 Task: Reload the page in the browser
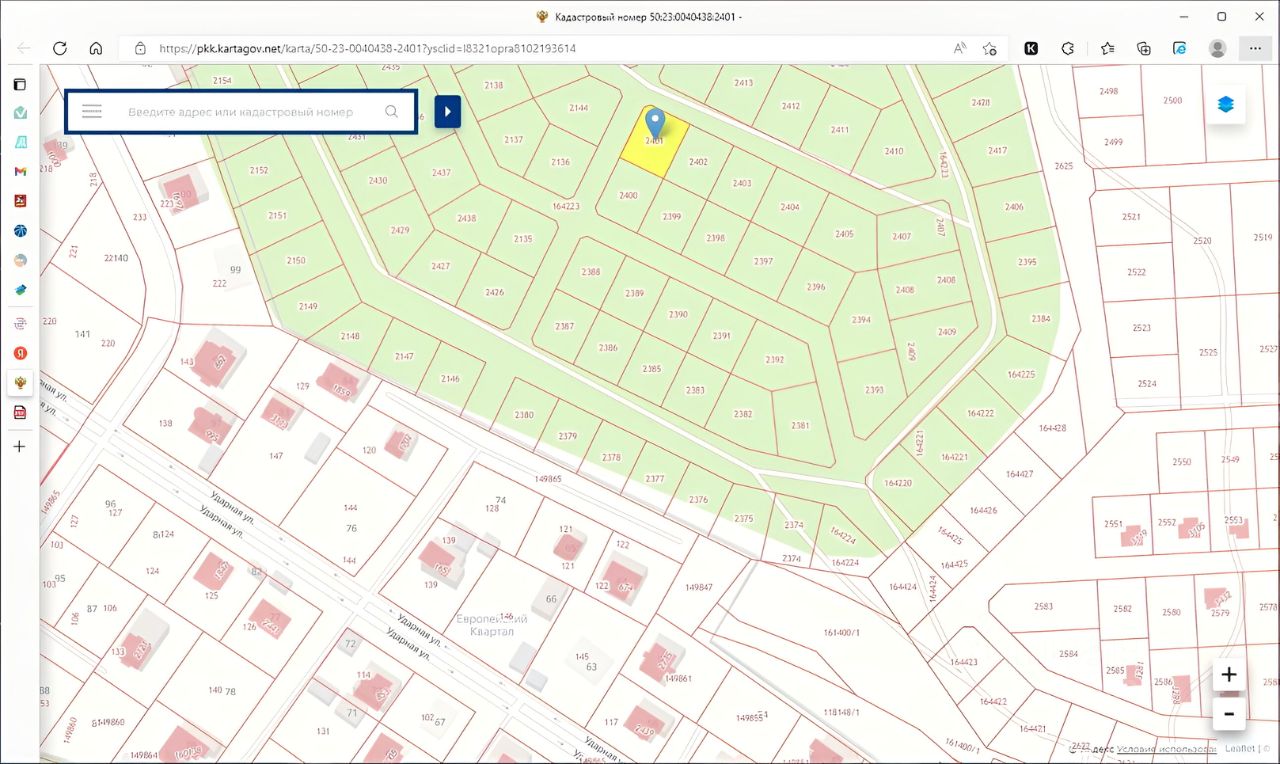click(x=60, y=48)
